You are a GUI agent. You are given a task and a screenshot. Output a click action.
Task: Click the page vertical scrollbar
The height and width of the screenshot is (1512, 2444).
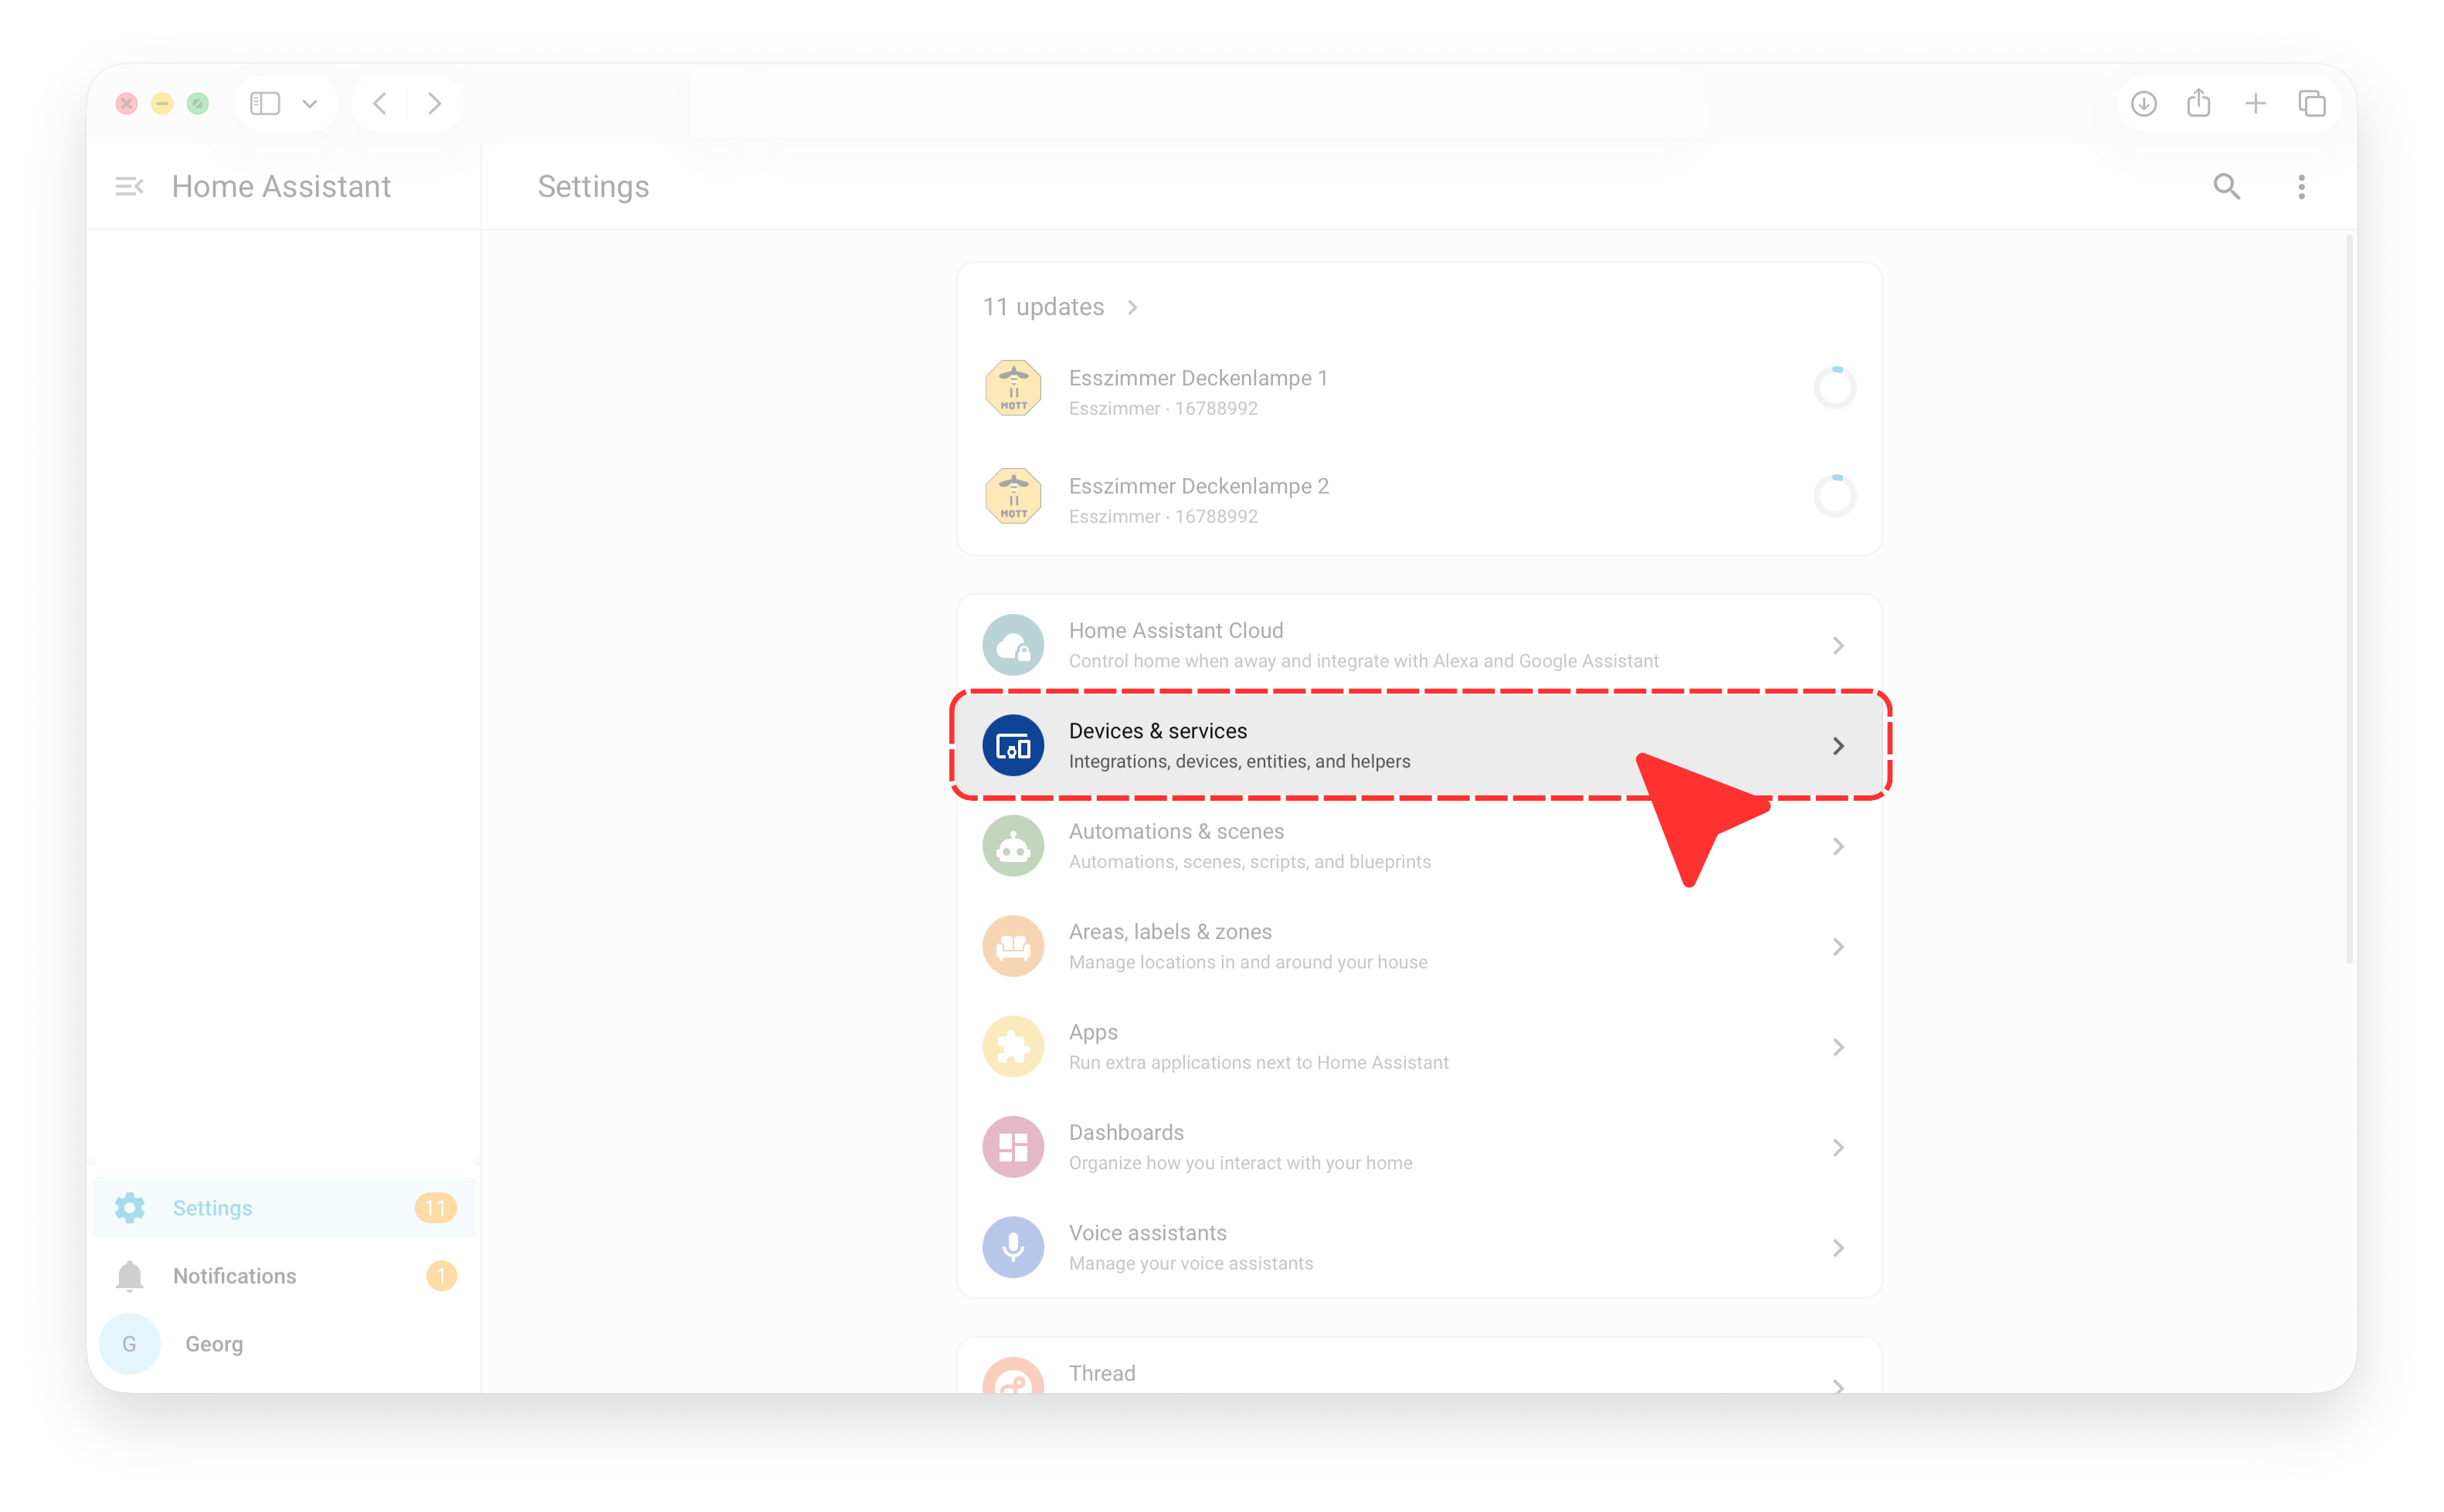click(x=2348, y=600)
